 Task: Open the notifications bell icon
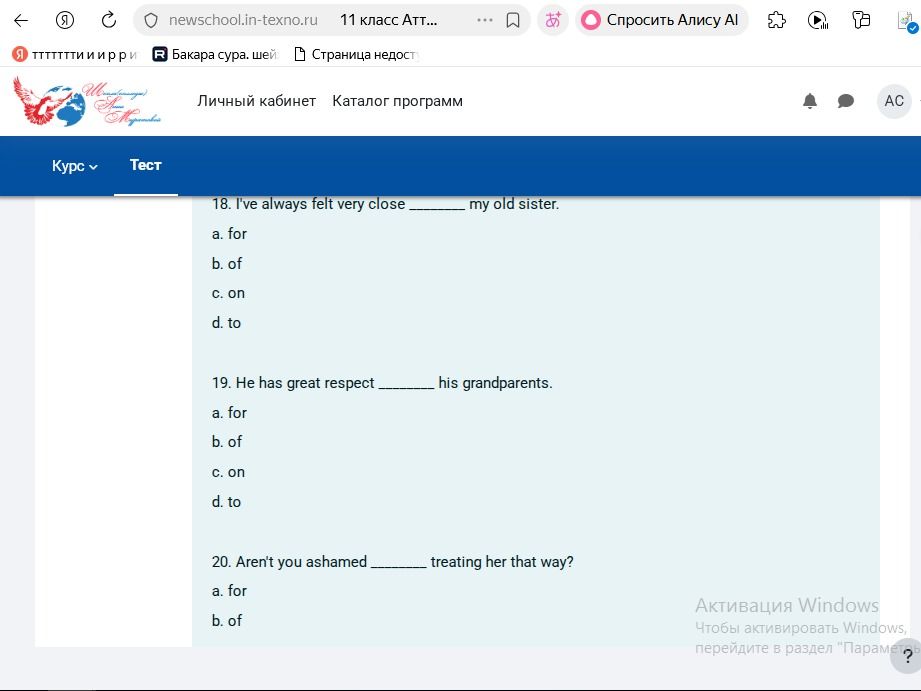(809, 101)
